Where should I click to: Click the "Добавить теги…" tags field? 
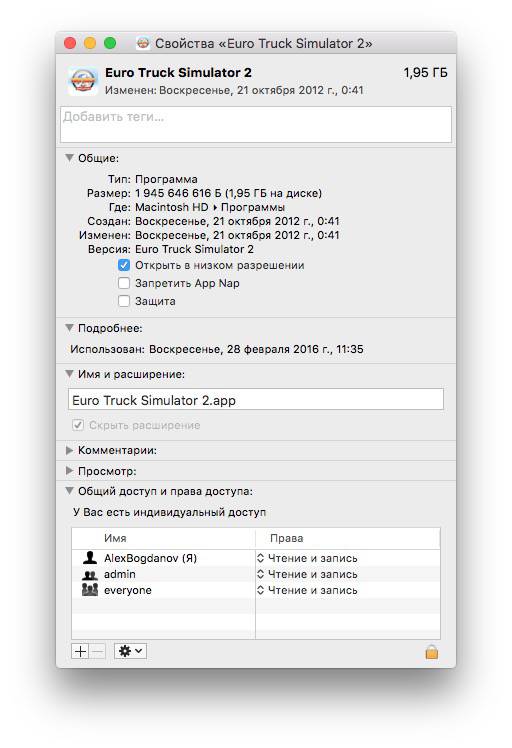point(256,125)
